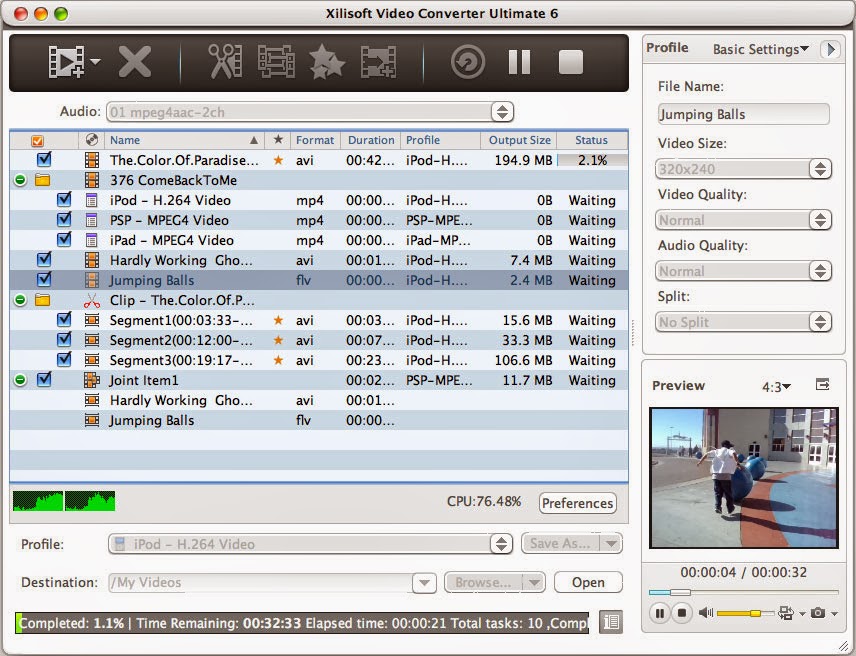Sort list by the Format column header
Image resolution: width=856 pixels, height=656 pixels.
pos(314,140)
